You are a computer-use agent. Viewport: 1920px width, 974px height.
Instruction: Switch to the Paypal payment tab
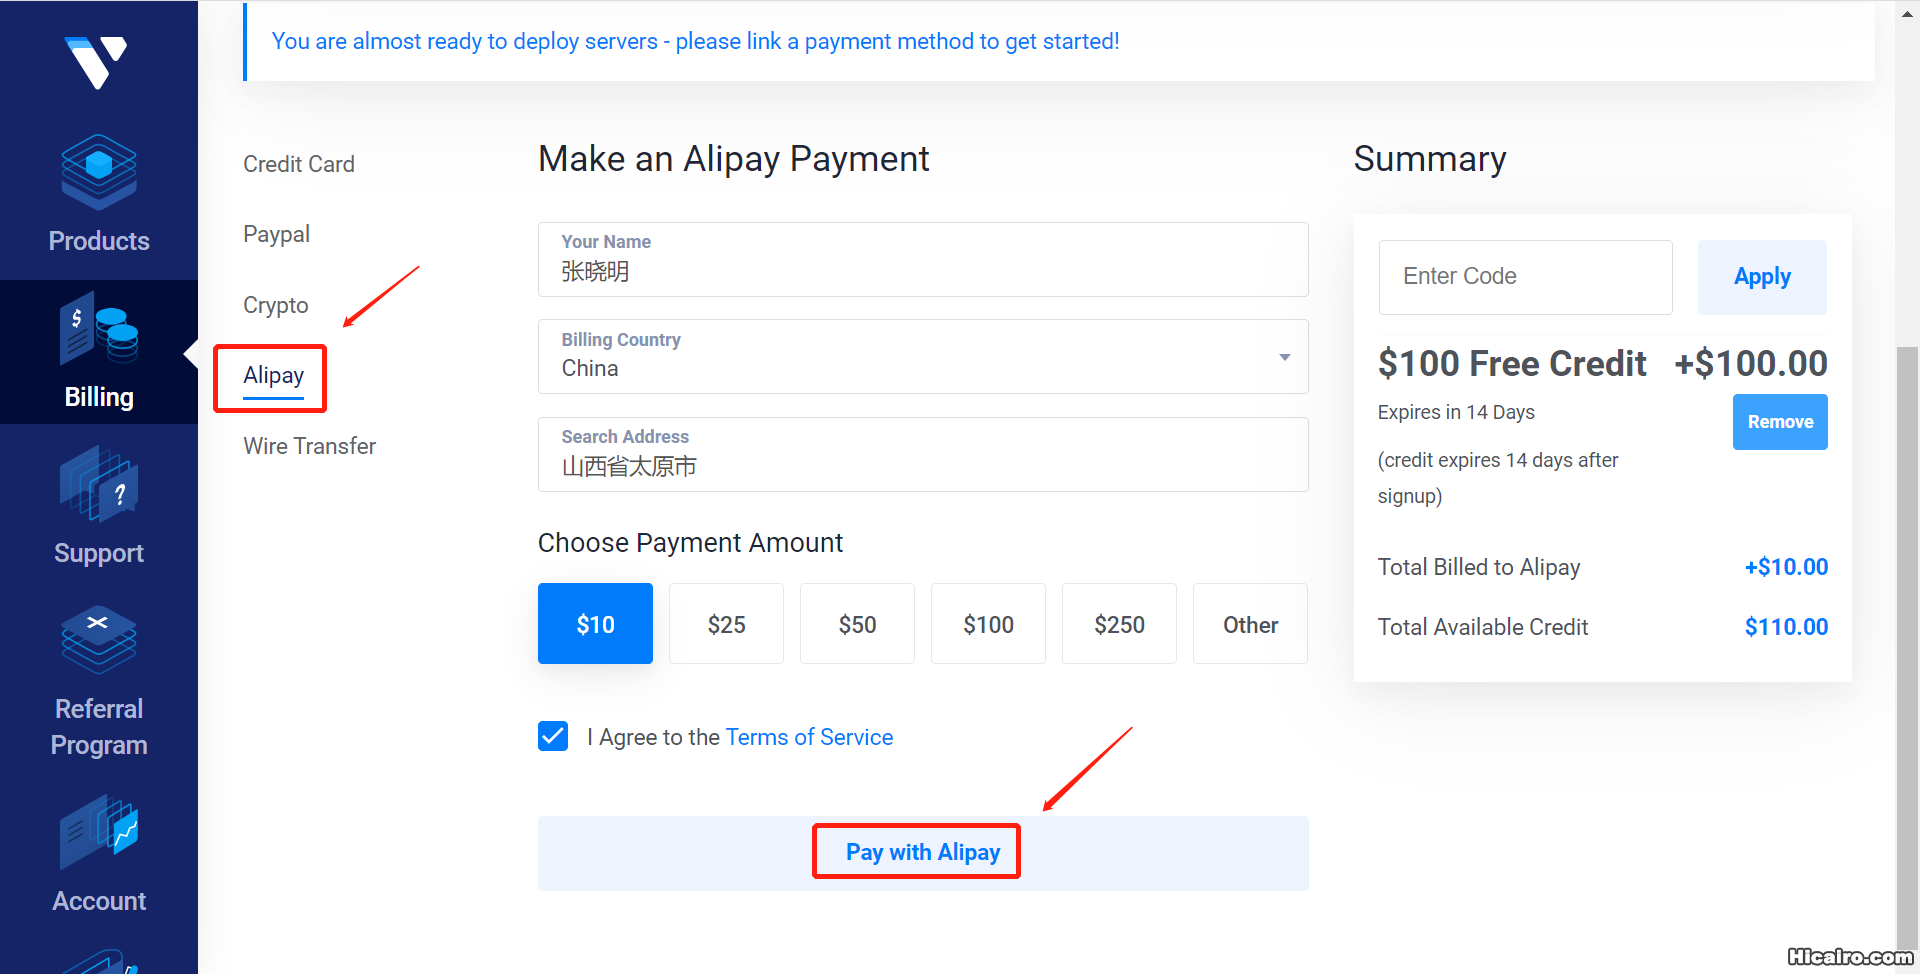[x=277, y=234]
